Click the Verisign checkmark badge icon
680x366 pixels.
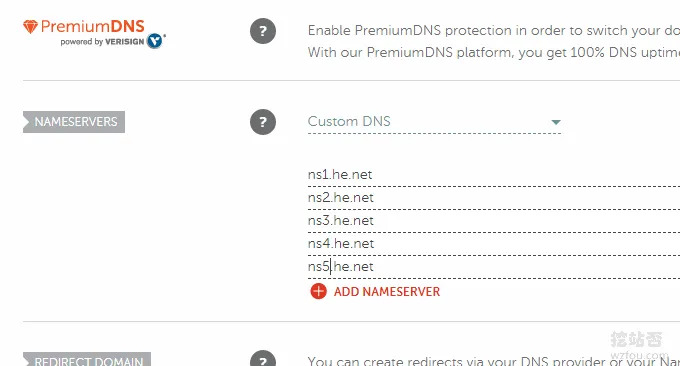click(x=155, y=40)
